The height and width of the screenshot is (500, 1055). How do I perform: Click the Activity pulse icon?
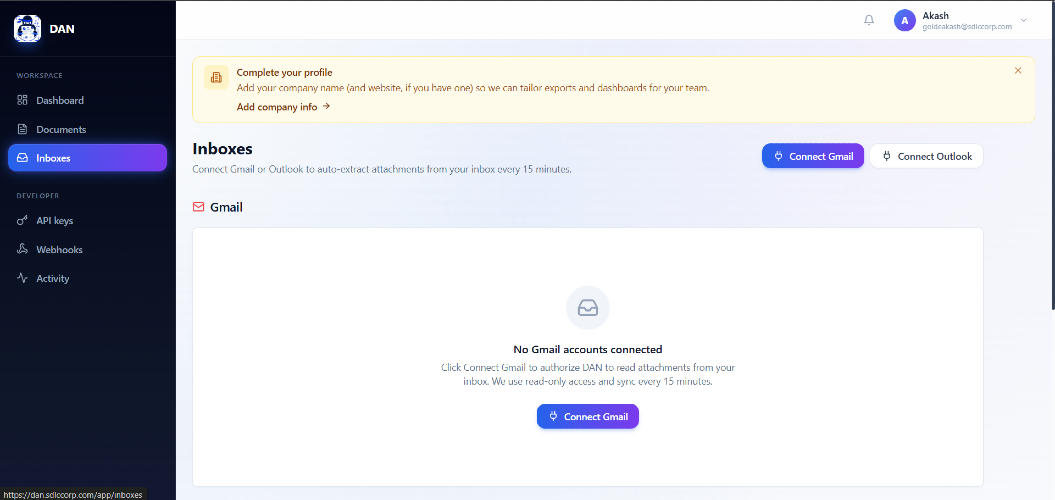[22, 278]
